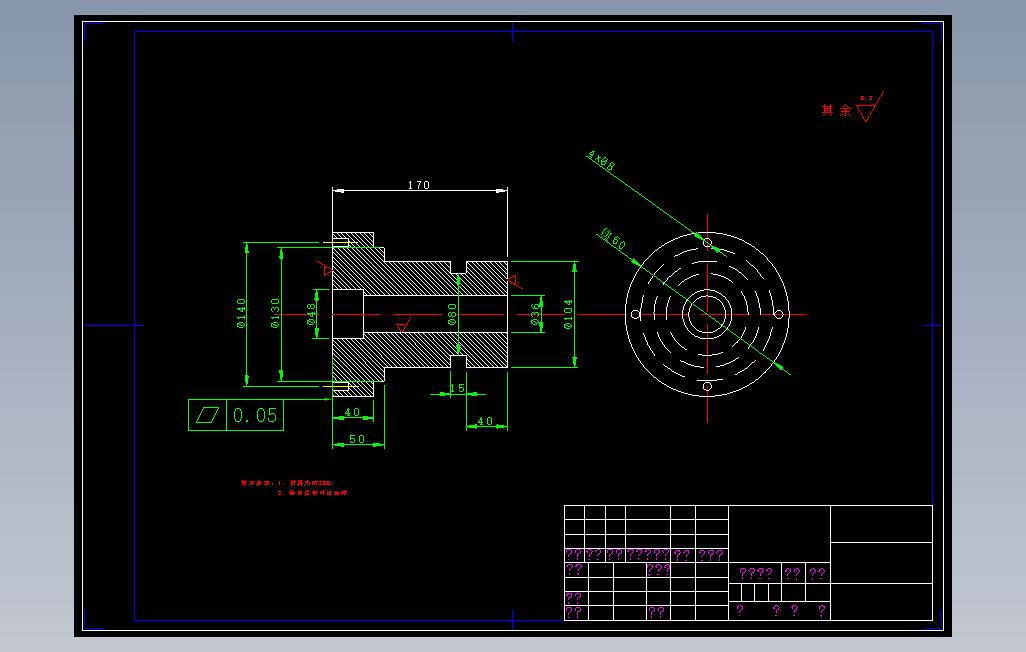The width and height of the screenshot is (1026, 652).
Task: Click the ????? cell in the title block
Action: (648, 555)
